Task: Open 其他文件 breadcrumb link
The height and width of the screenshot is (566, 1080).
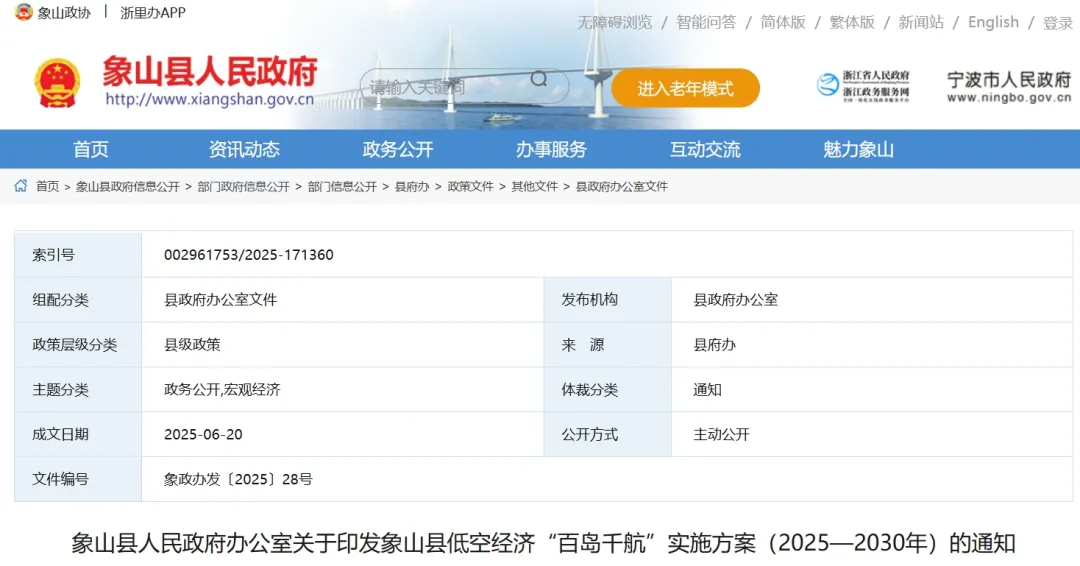Action: pyautogui.click(x=534, y=187)
